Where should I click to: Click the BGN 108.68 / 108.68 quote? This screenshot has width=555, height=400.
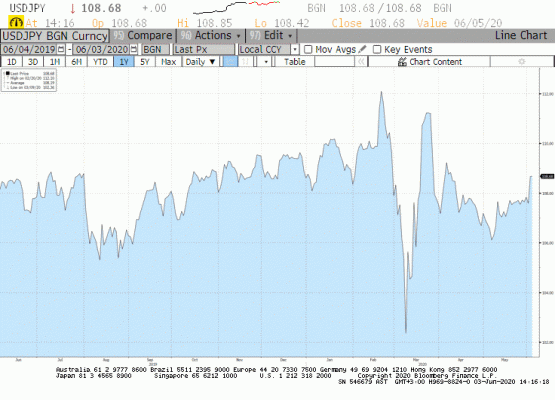(x=379, y=8)
